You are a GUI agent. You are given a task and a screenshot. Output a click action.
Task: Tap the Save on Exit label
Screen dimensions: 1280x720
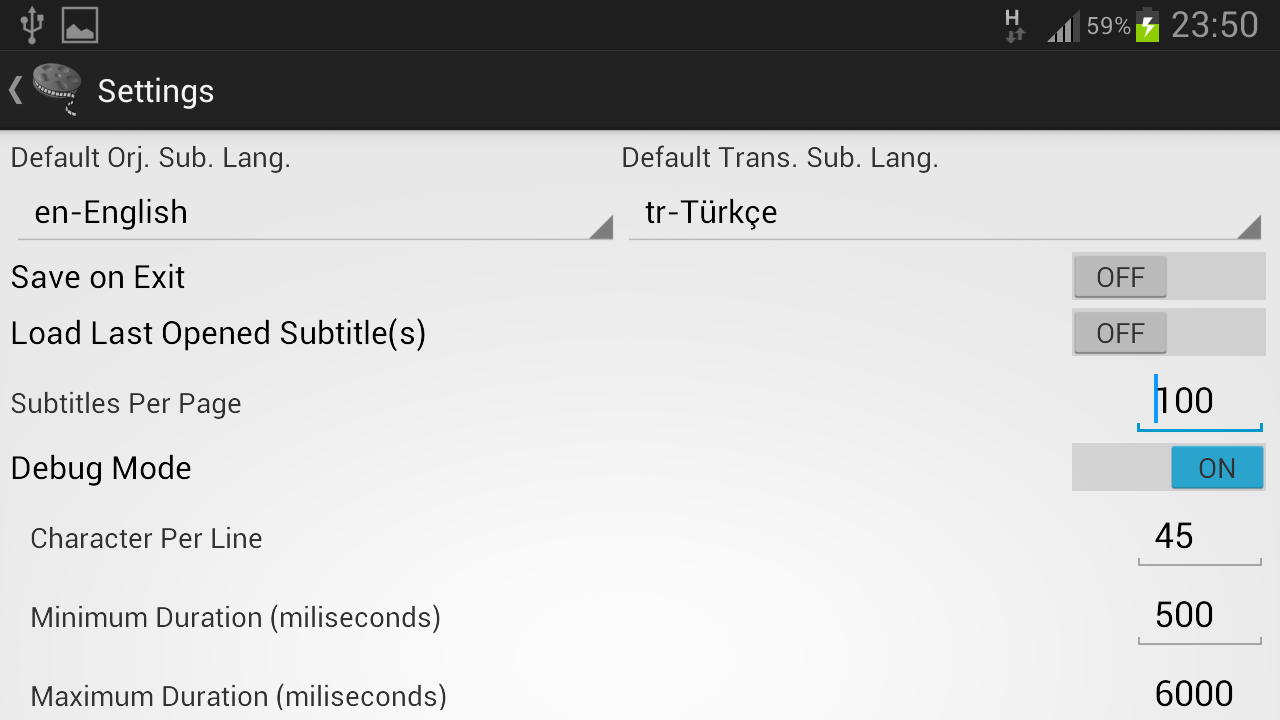98,277
